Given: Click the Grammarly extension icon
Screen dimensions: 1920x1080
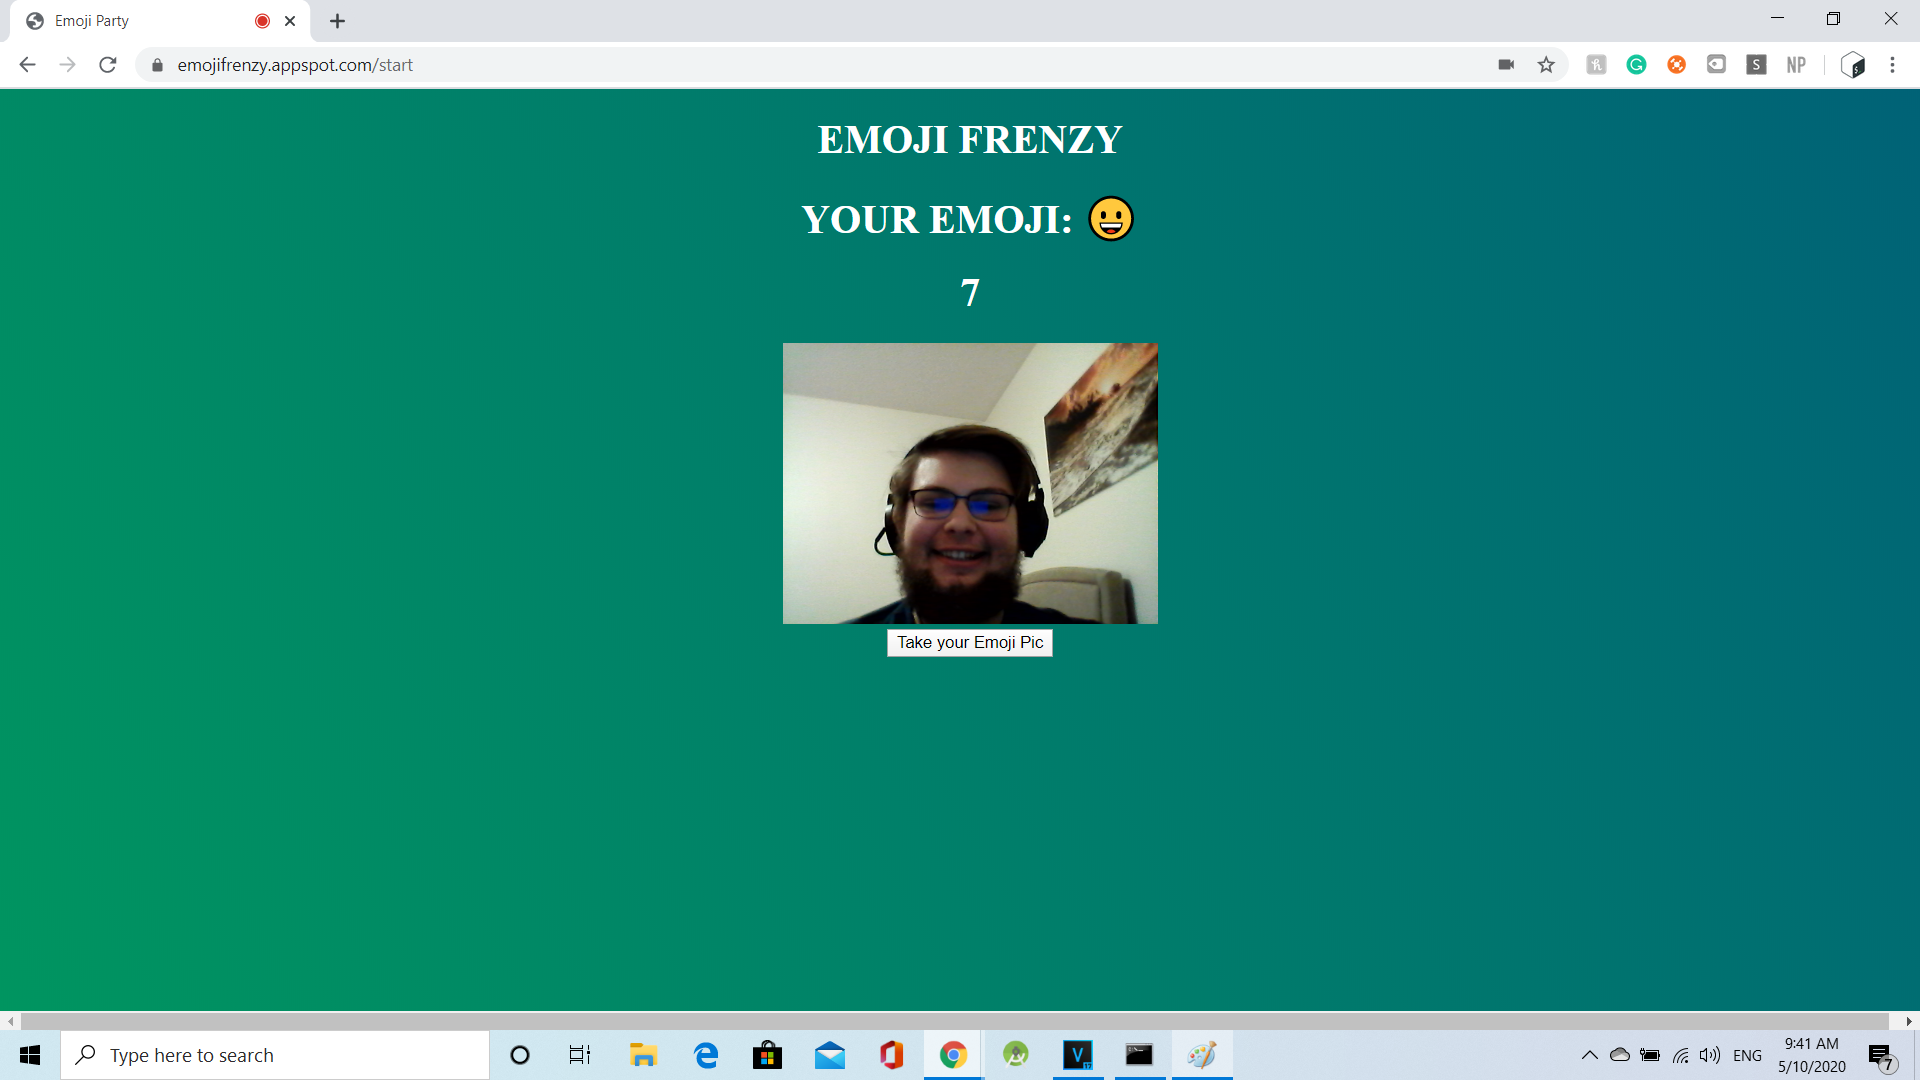Looking at the screenshot, I should (1636, 65).
